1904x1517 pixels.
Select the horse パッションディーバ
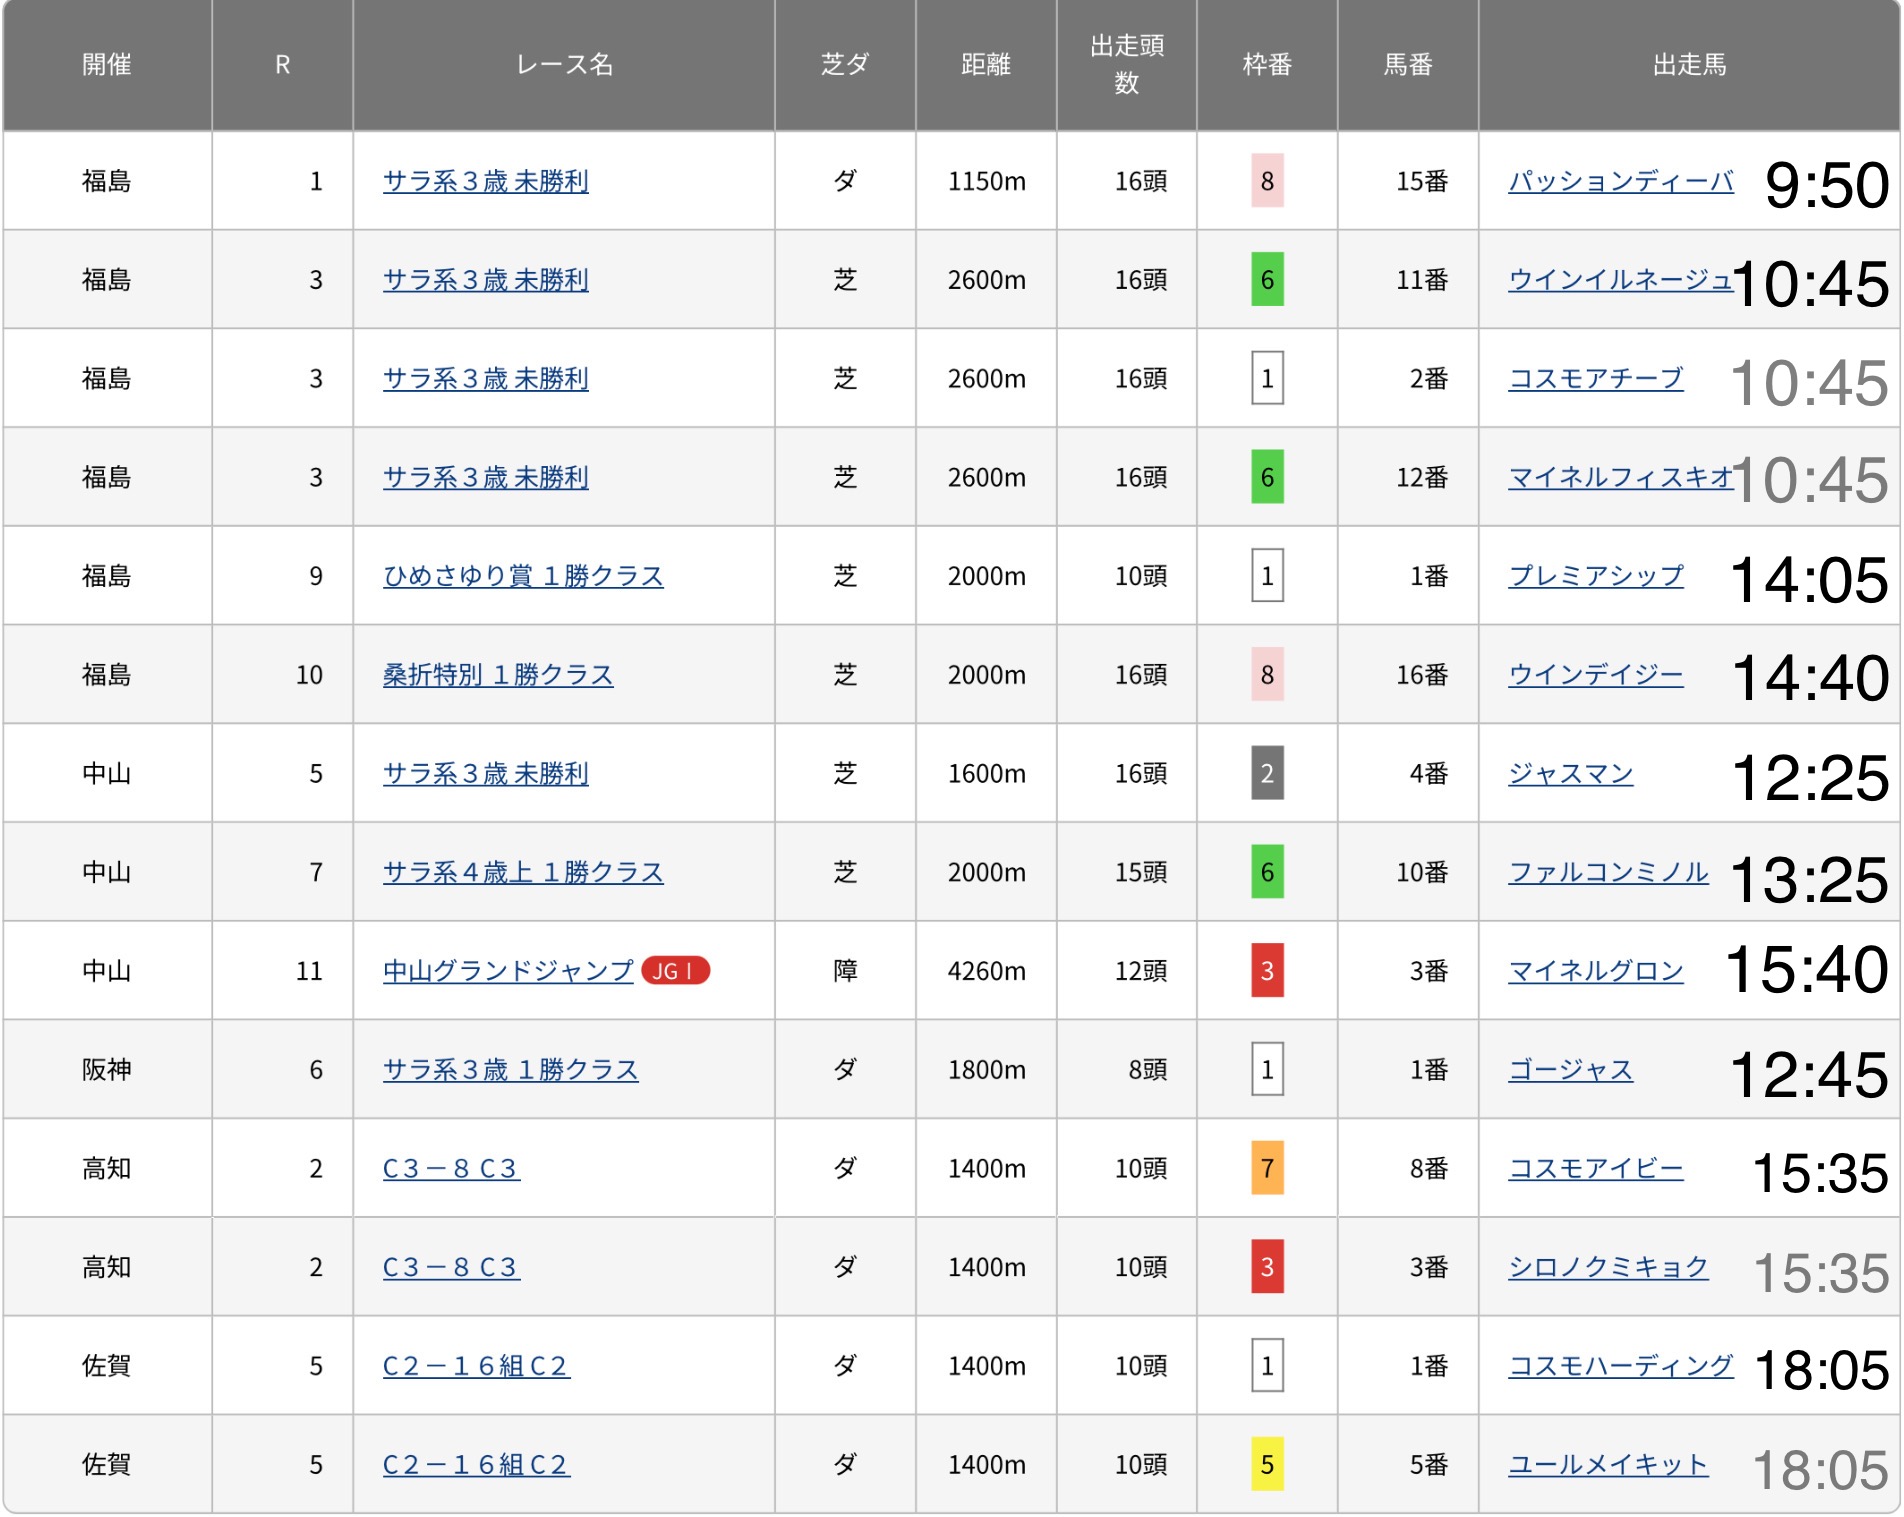coord(1620,181)
